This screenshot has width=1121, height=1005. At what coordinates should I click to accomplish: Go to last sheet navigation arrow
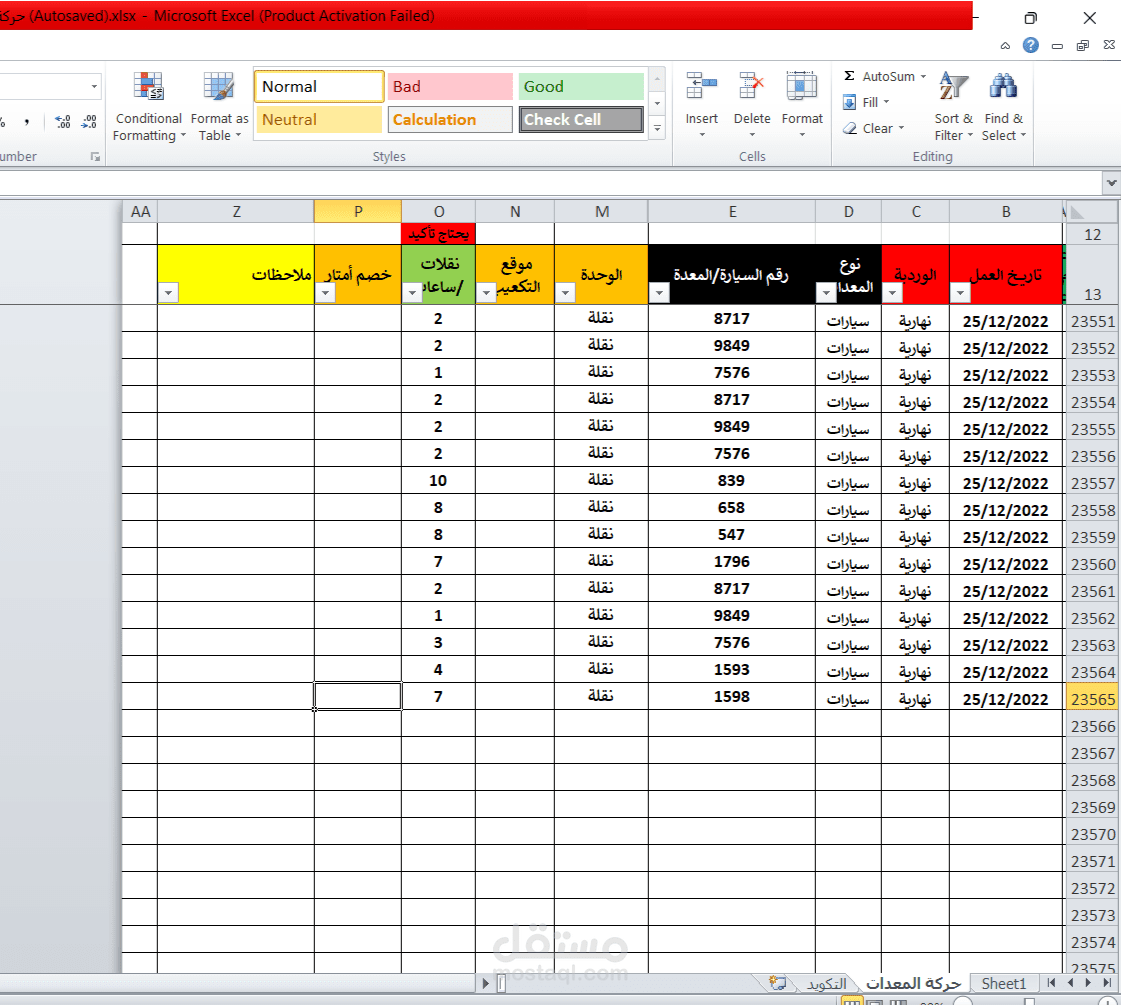1107,983
